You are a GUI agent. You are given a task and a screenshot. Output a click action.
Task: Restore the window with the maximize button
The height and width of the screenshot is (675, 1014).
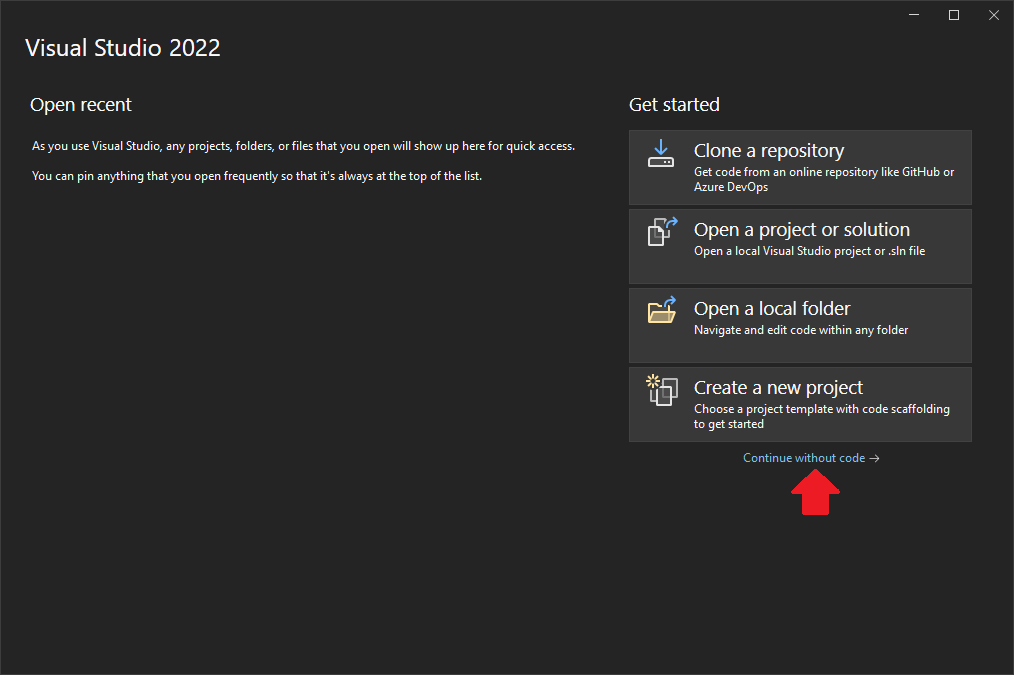[953, 14]
